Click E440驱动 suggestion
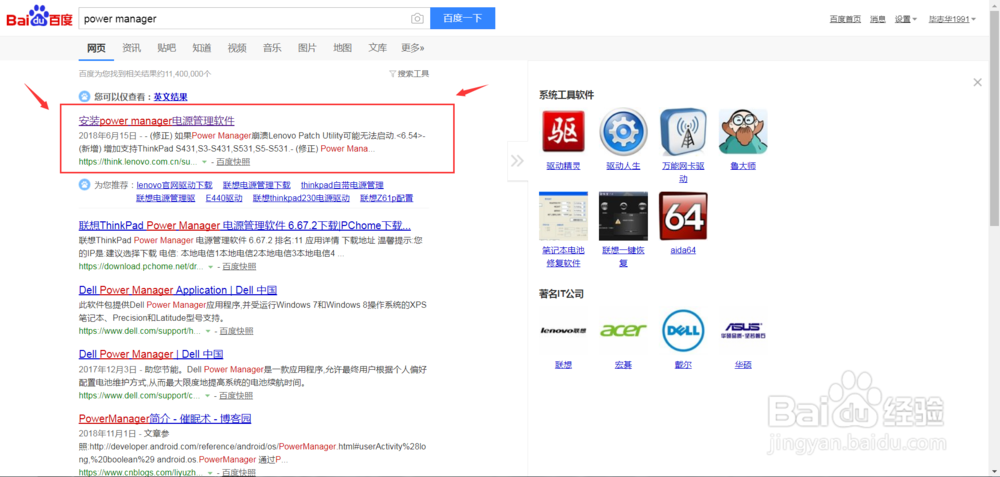 [x=224, y=198]
